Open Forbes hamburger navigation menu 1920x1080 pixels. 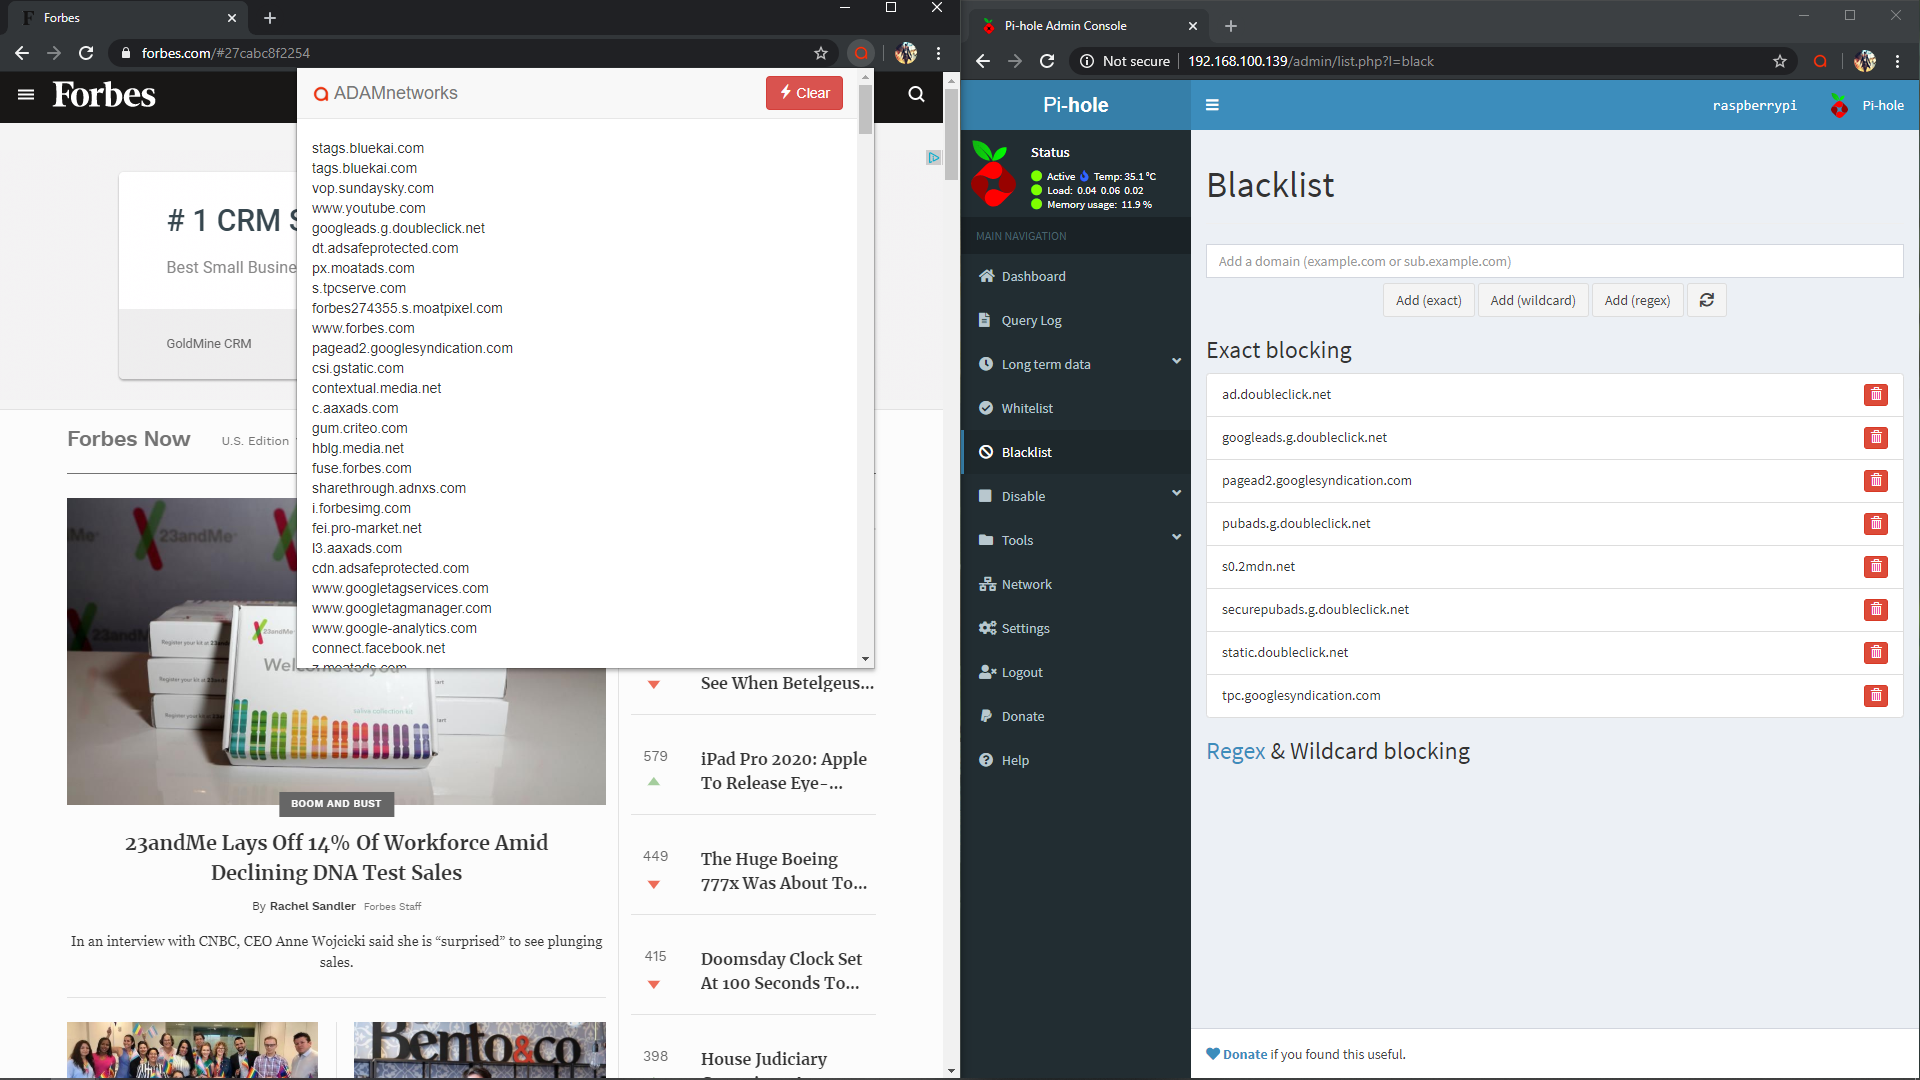click(x=26, y=95)
